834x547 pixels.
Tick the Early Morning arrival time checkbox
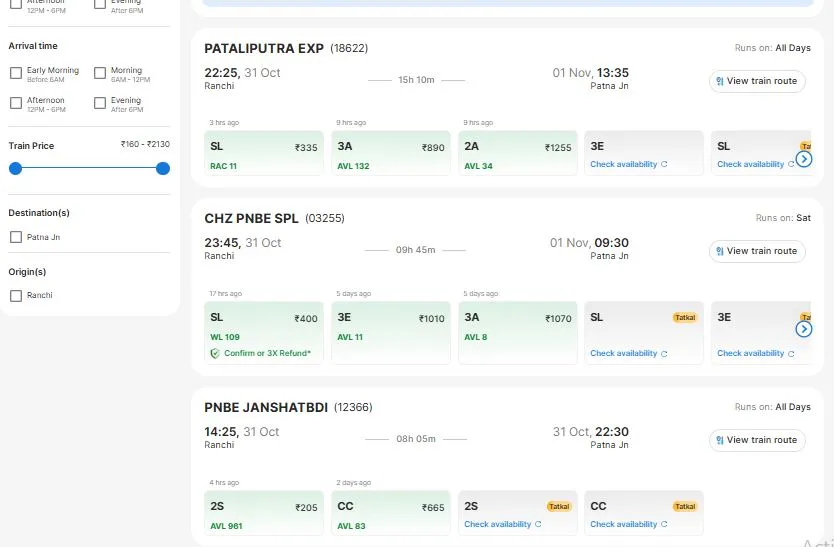tap(16, 73)
